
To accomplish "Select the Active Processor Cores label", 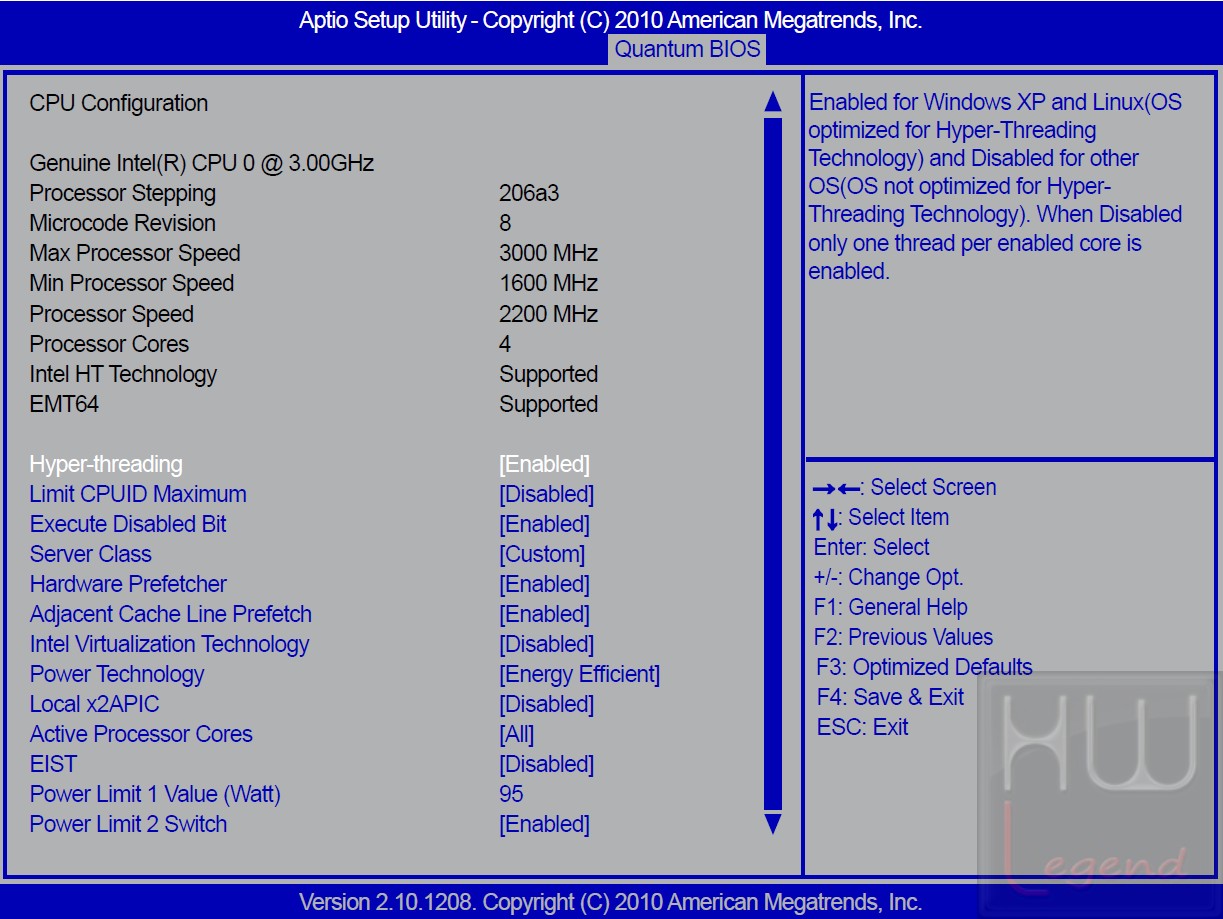I will (x=141, y=734).
